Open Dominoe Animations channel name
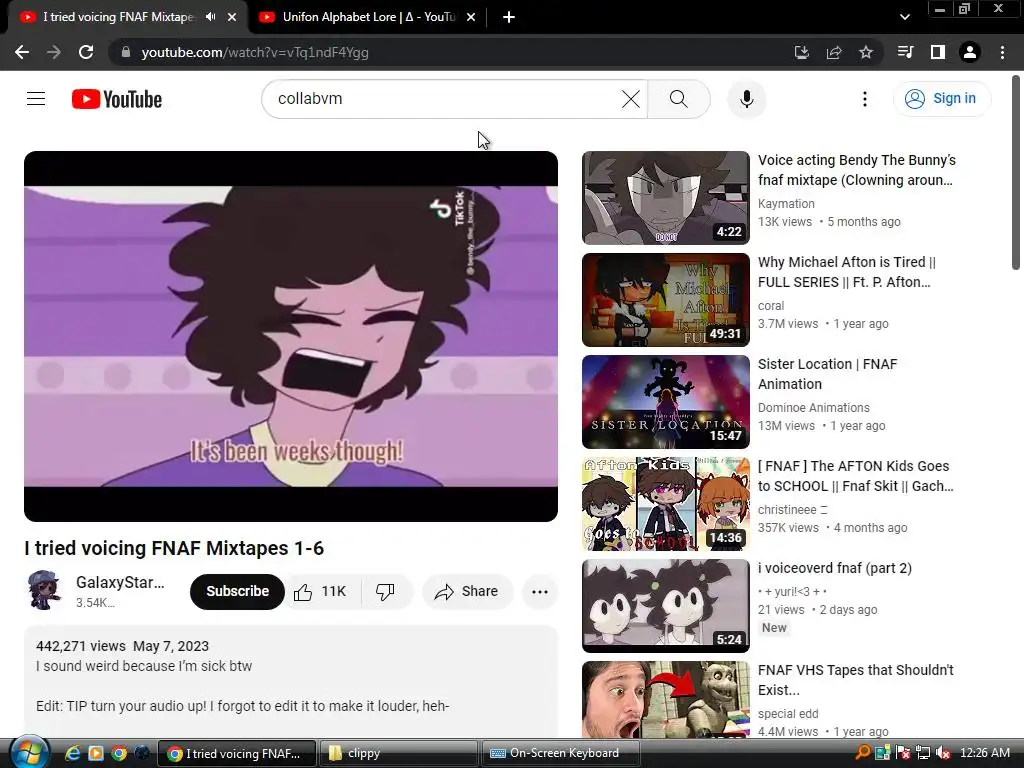1024x768 pixels. pos(814,408)
